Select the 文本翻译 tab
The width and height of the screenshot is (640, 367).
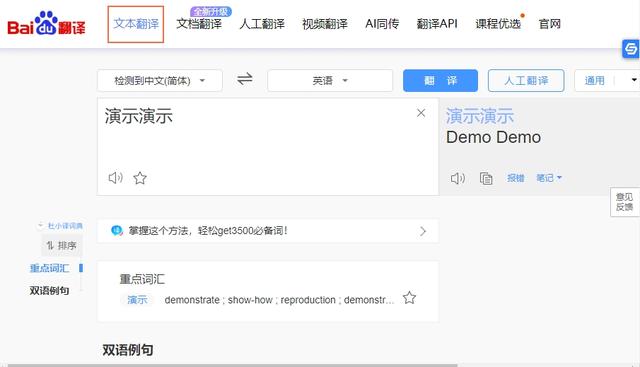[x=136, y=24]
